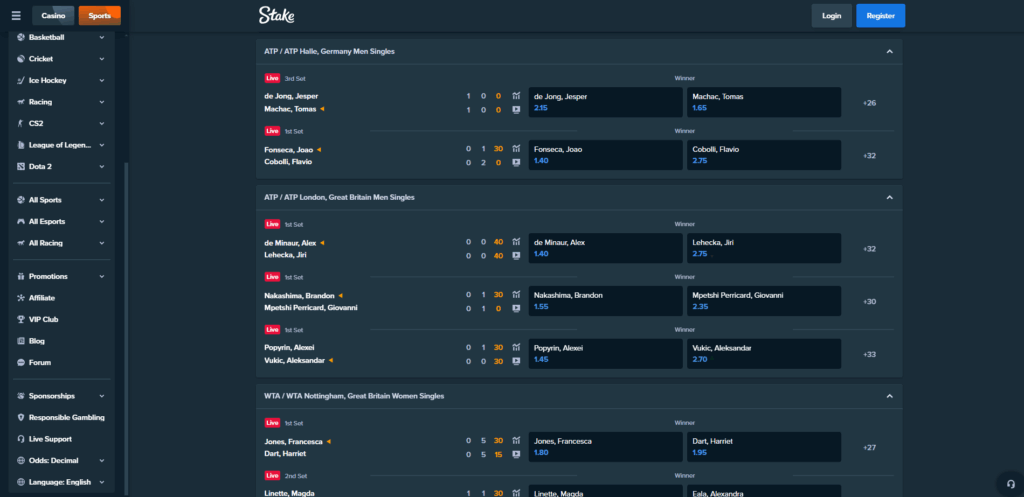Expand the All Esports chevron

[x=102, y=221]
